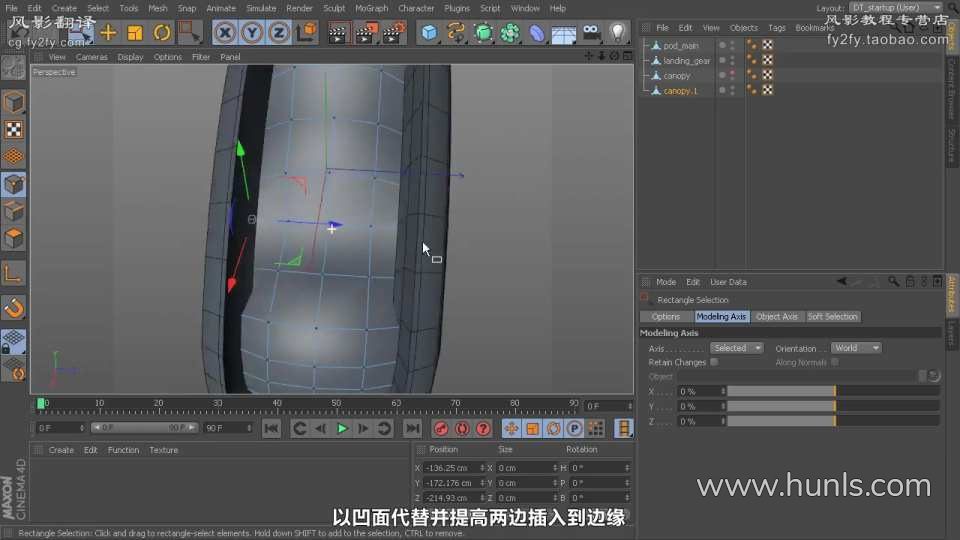
Task: Select the Scale tool icon
Action: click(135, 32)
